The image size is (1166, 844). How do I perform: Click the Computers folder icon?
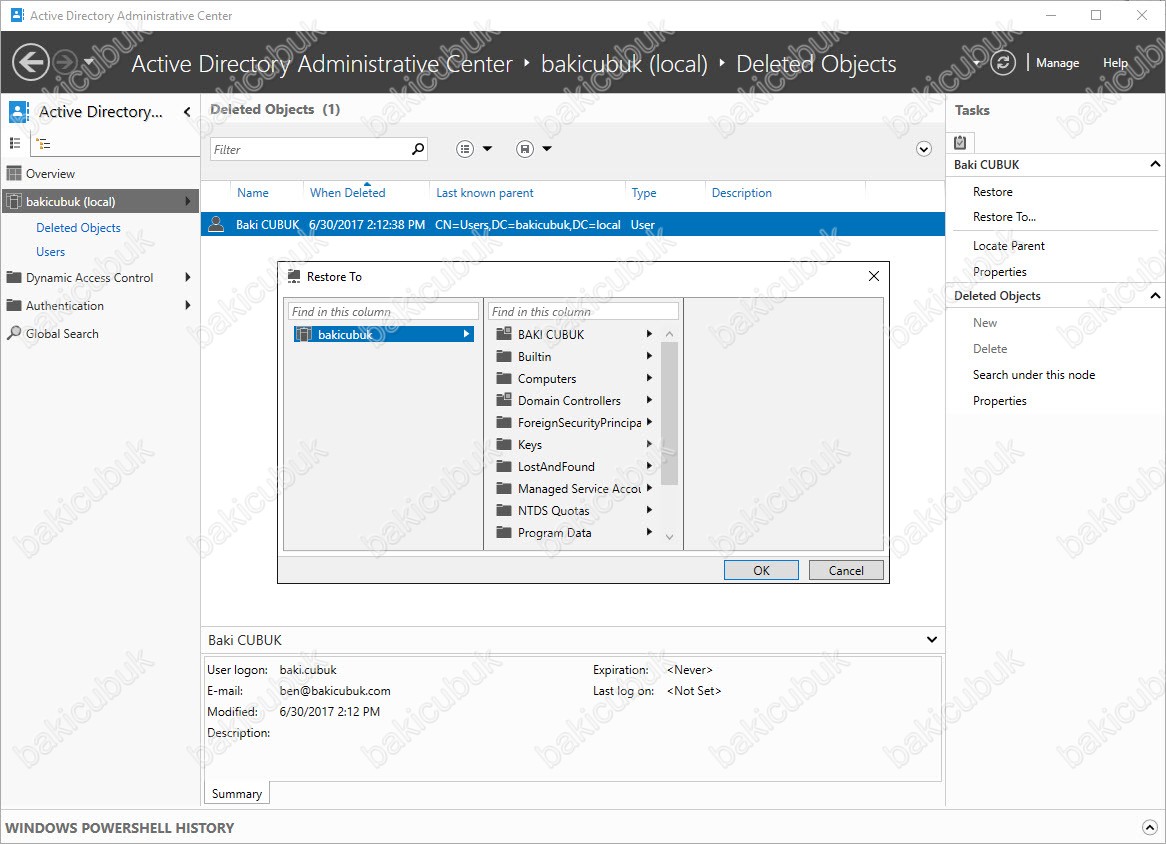tap(504, 378)
